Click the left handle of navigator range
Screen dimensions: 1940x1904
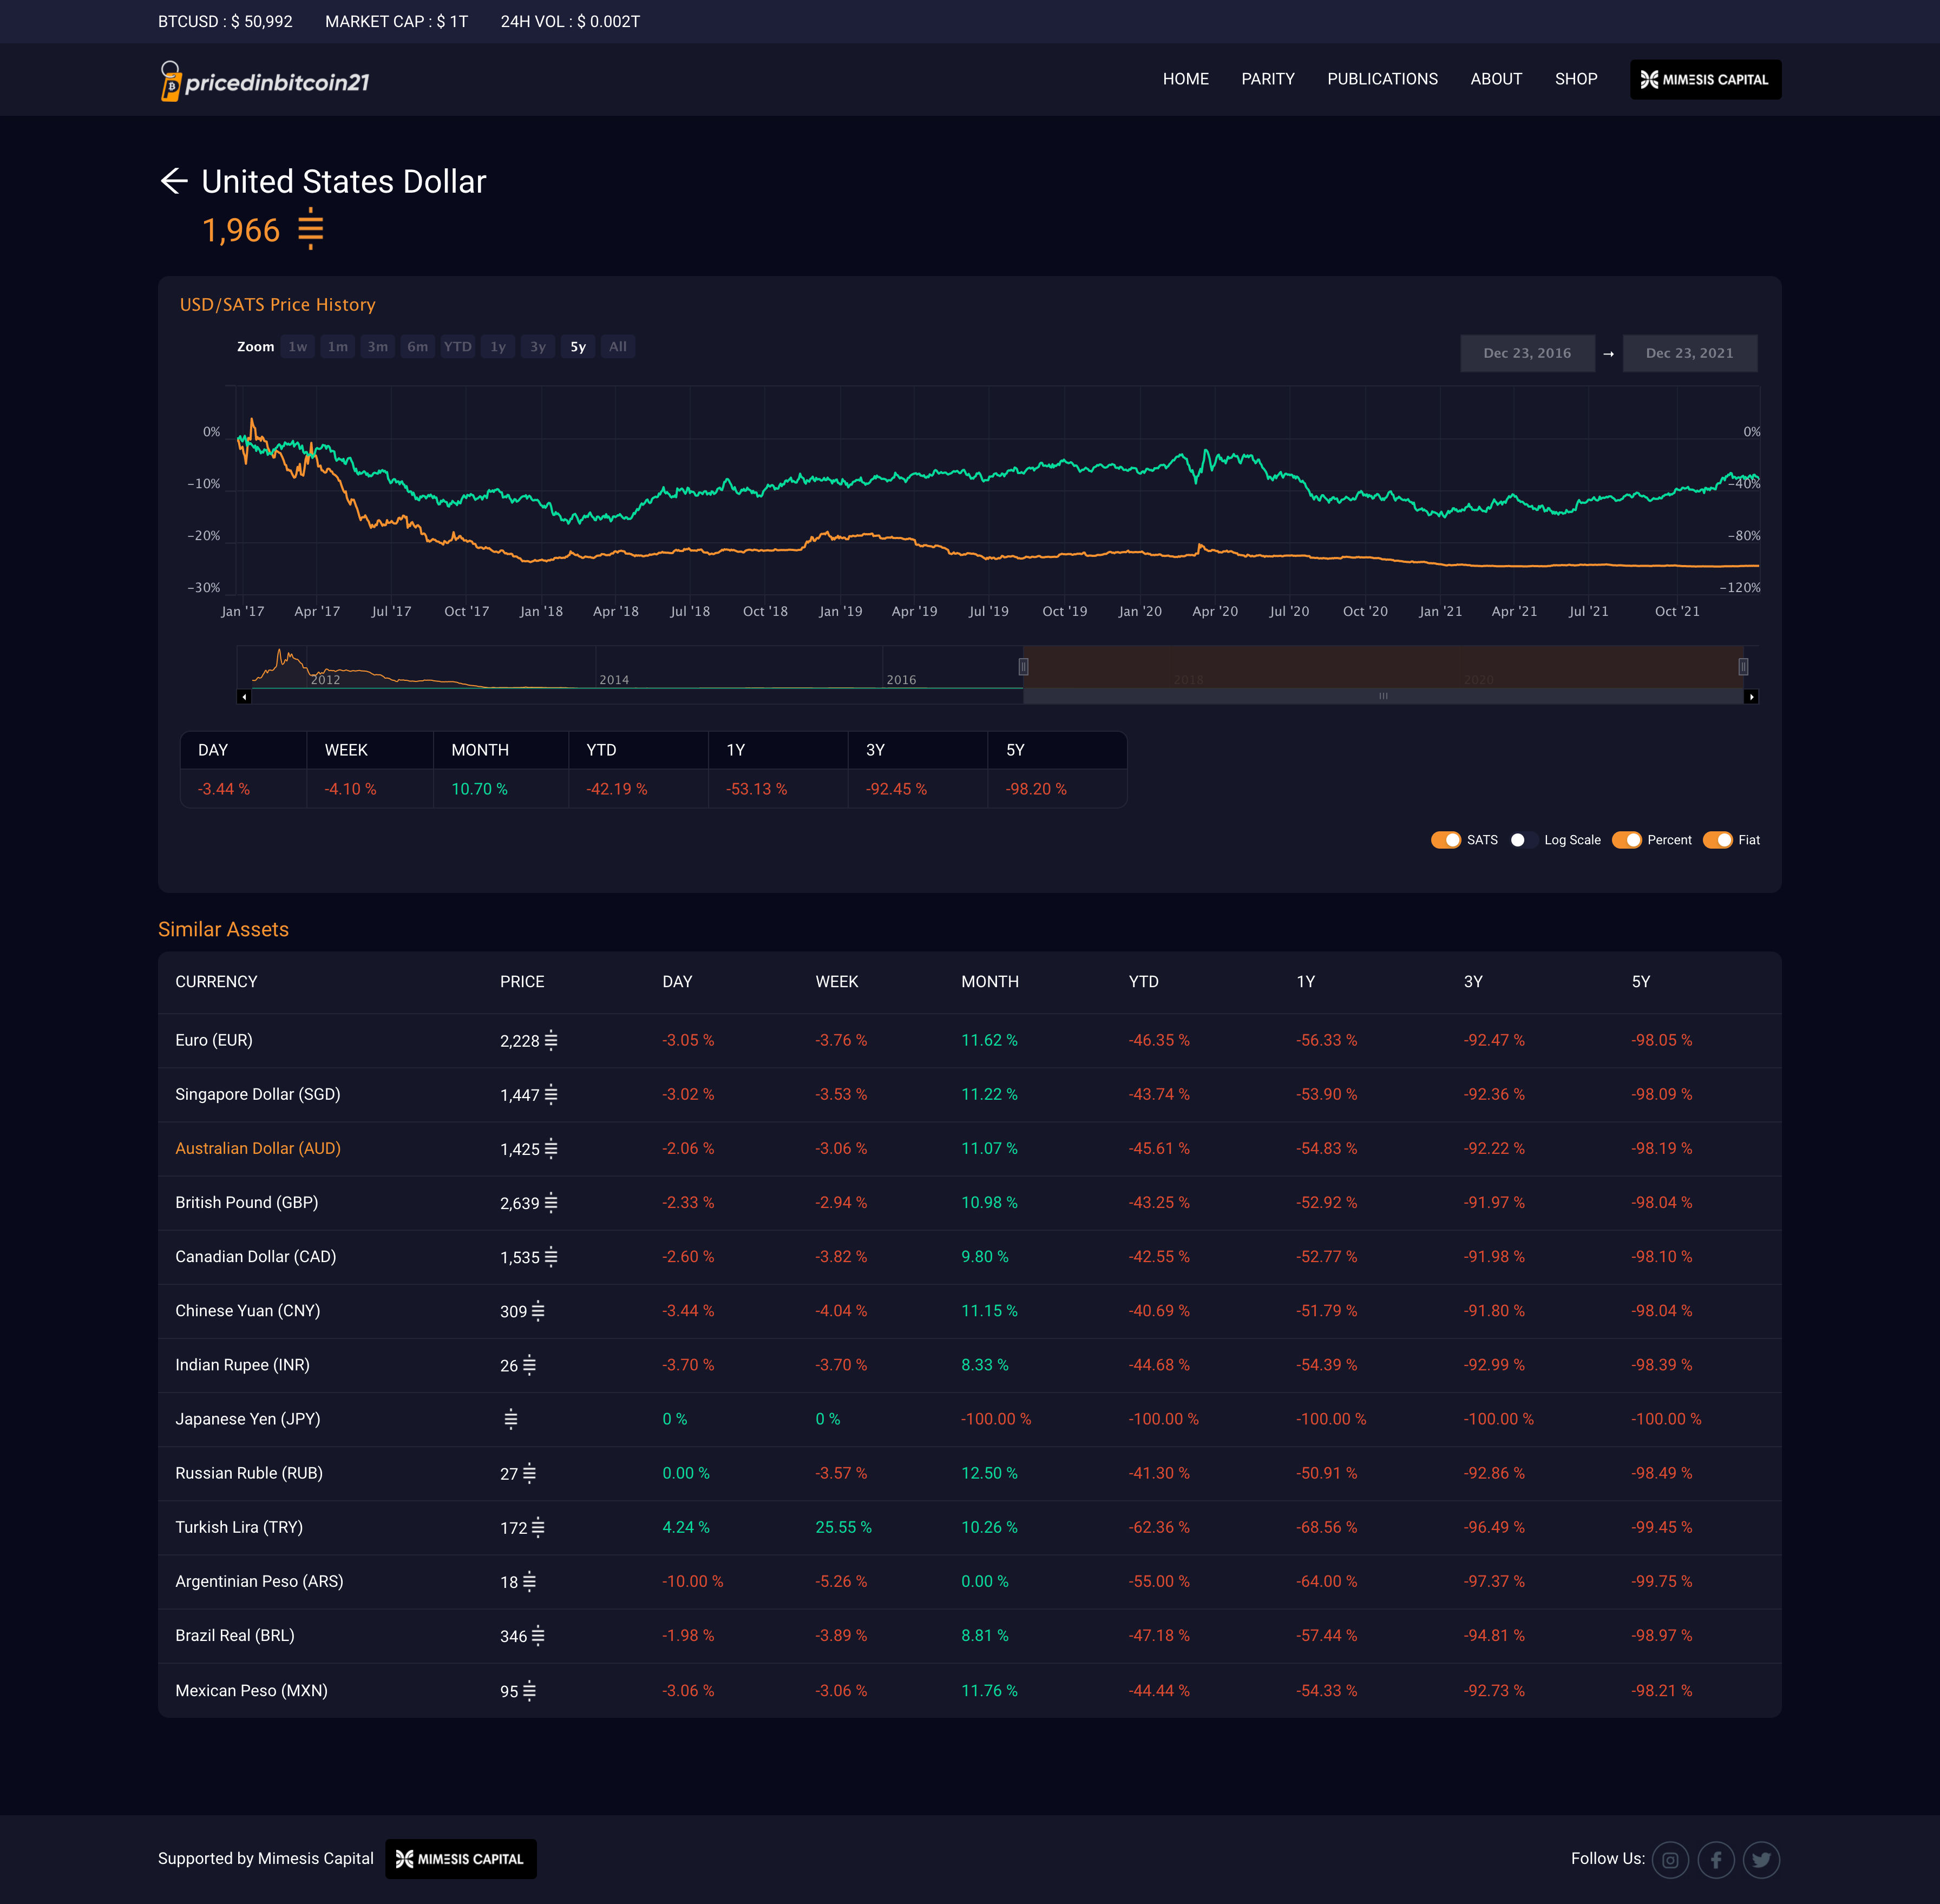pos(1023,666)
